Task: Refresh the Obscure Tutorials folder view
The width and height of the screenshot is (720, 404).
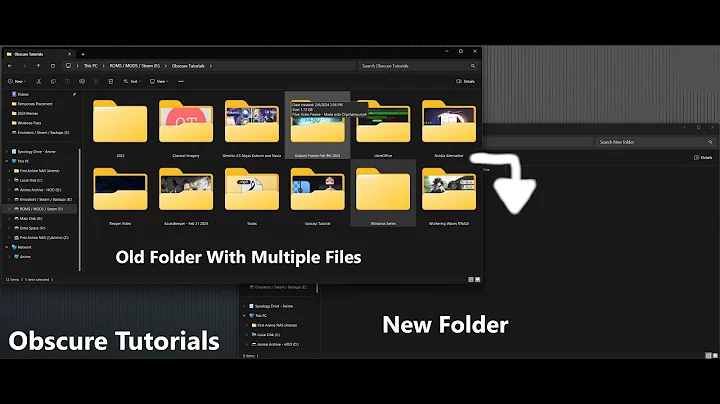Action: 53,66
